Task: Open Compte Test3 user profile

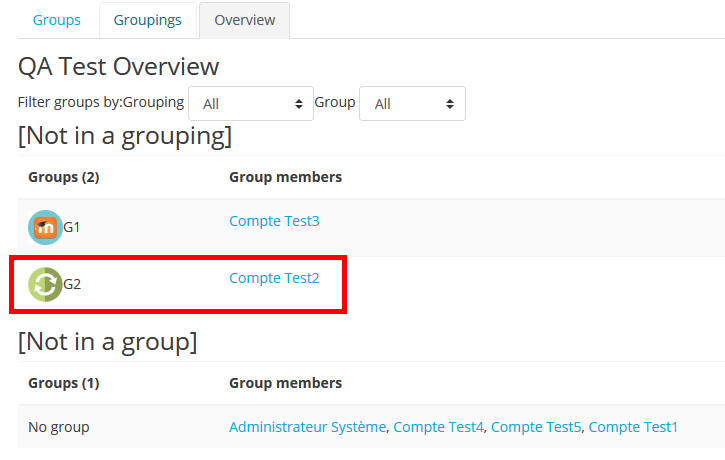Action: pos(274,221)
